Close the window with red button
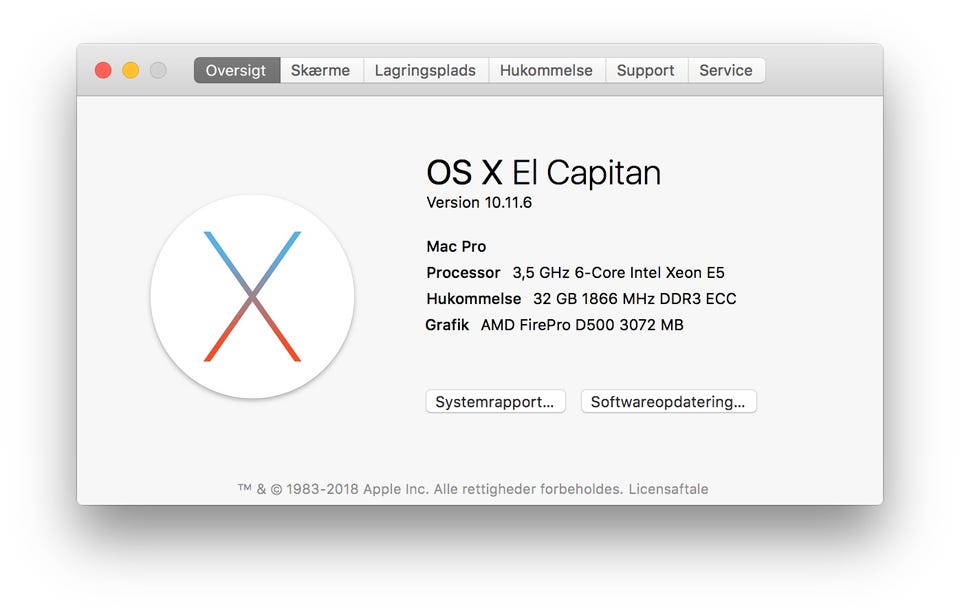The height and width of the screenshot is (615, 960). (103, 70)
